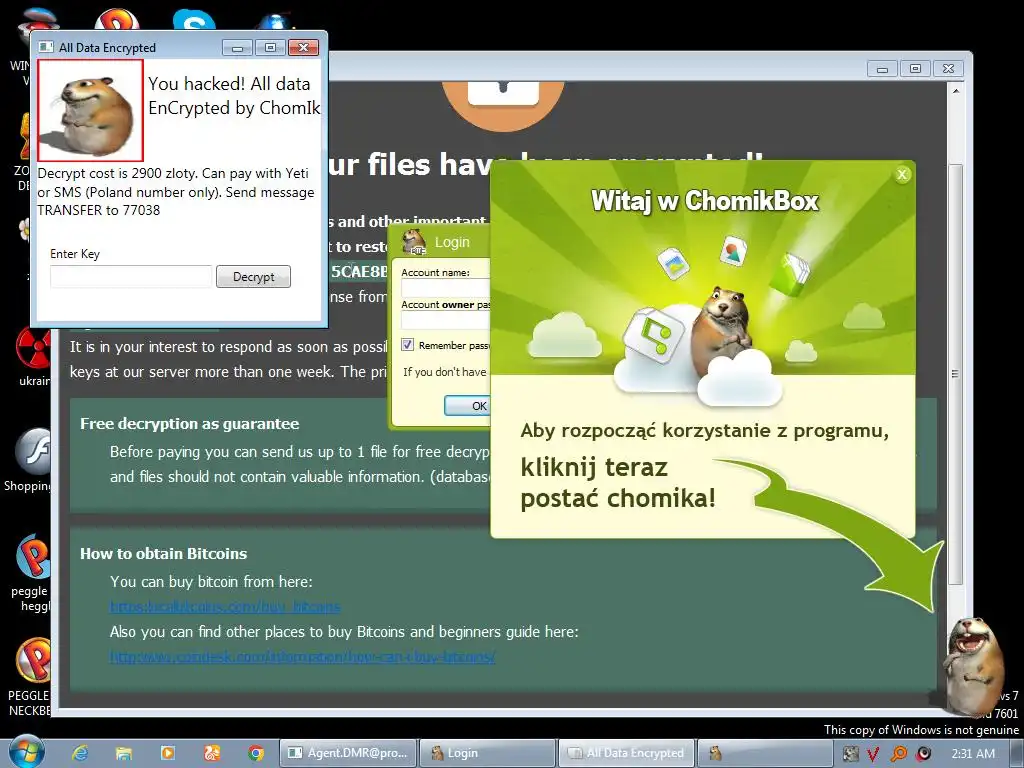
Task: Click the All Data Encrypted title bar icon
Action: coord(46,47)
